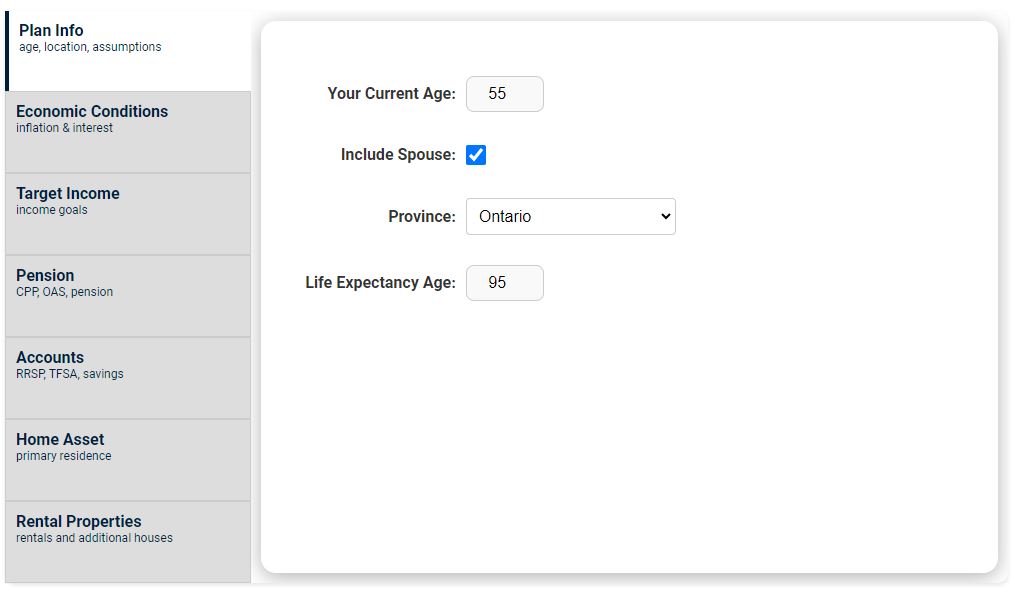Click the 'Life Expectancy Age:' label
Screen dimensions: 1013x590
[x=380, y=283]
